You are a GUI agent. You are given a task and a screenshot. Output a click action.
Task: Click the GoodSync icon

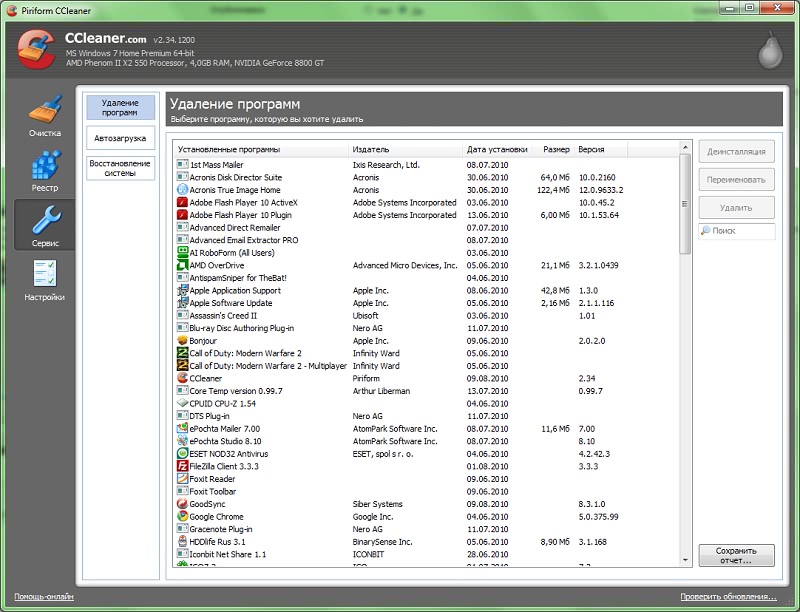182,504
